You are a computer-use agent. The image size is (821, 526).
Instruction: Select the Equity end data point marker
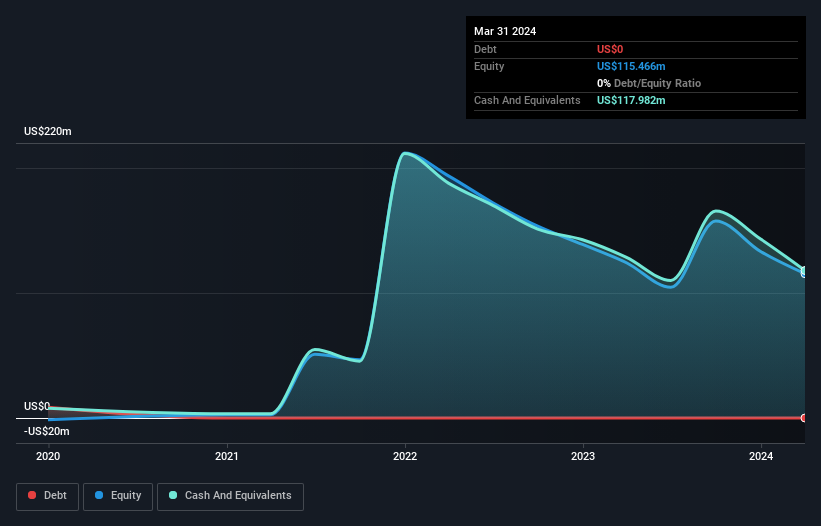(x=804, y=272)
